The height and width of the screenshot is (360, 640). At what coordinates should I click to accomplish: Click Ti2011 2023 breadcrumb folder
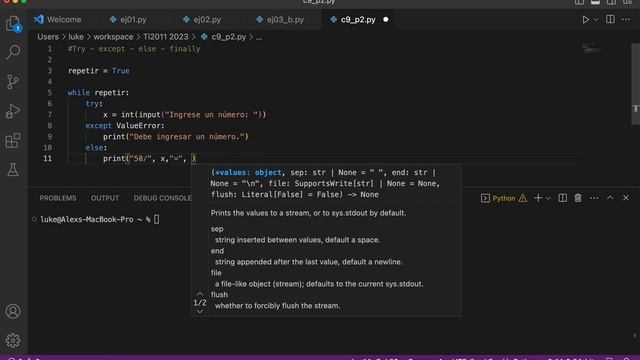coord(166,37)
